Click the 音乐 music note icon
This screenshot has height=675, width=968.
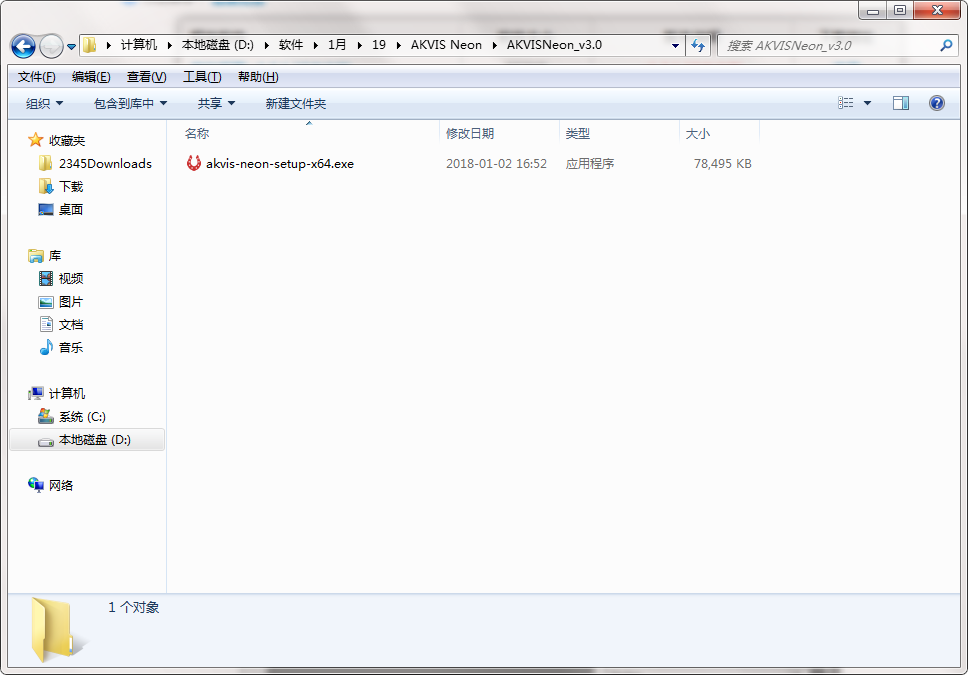pyautogui.click(x=46, y=347)
